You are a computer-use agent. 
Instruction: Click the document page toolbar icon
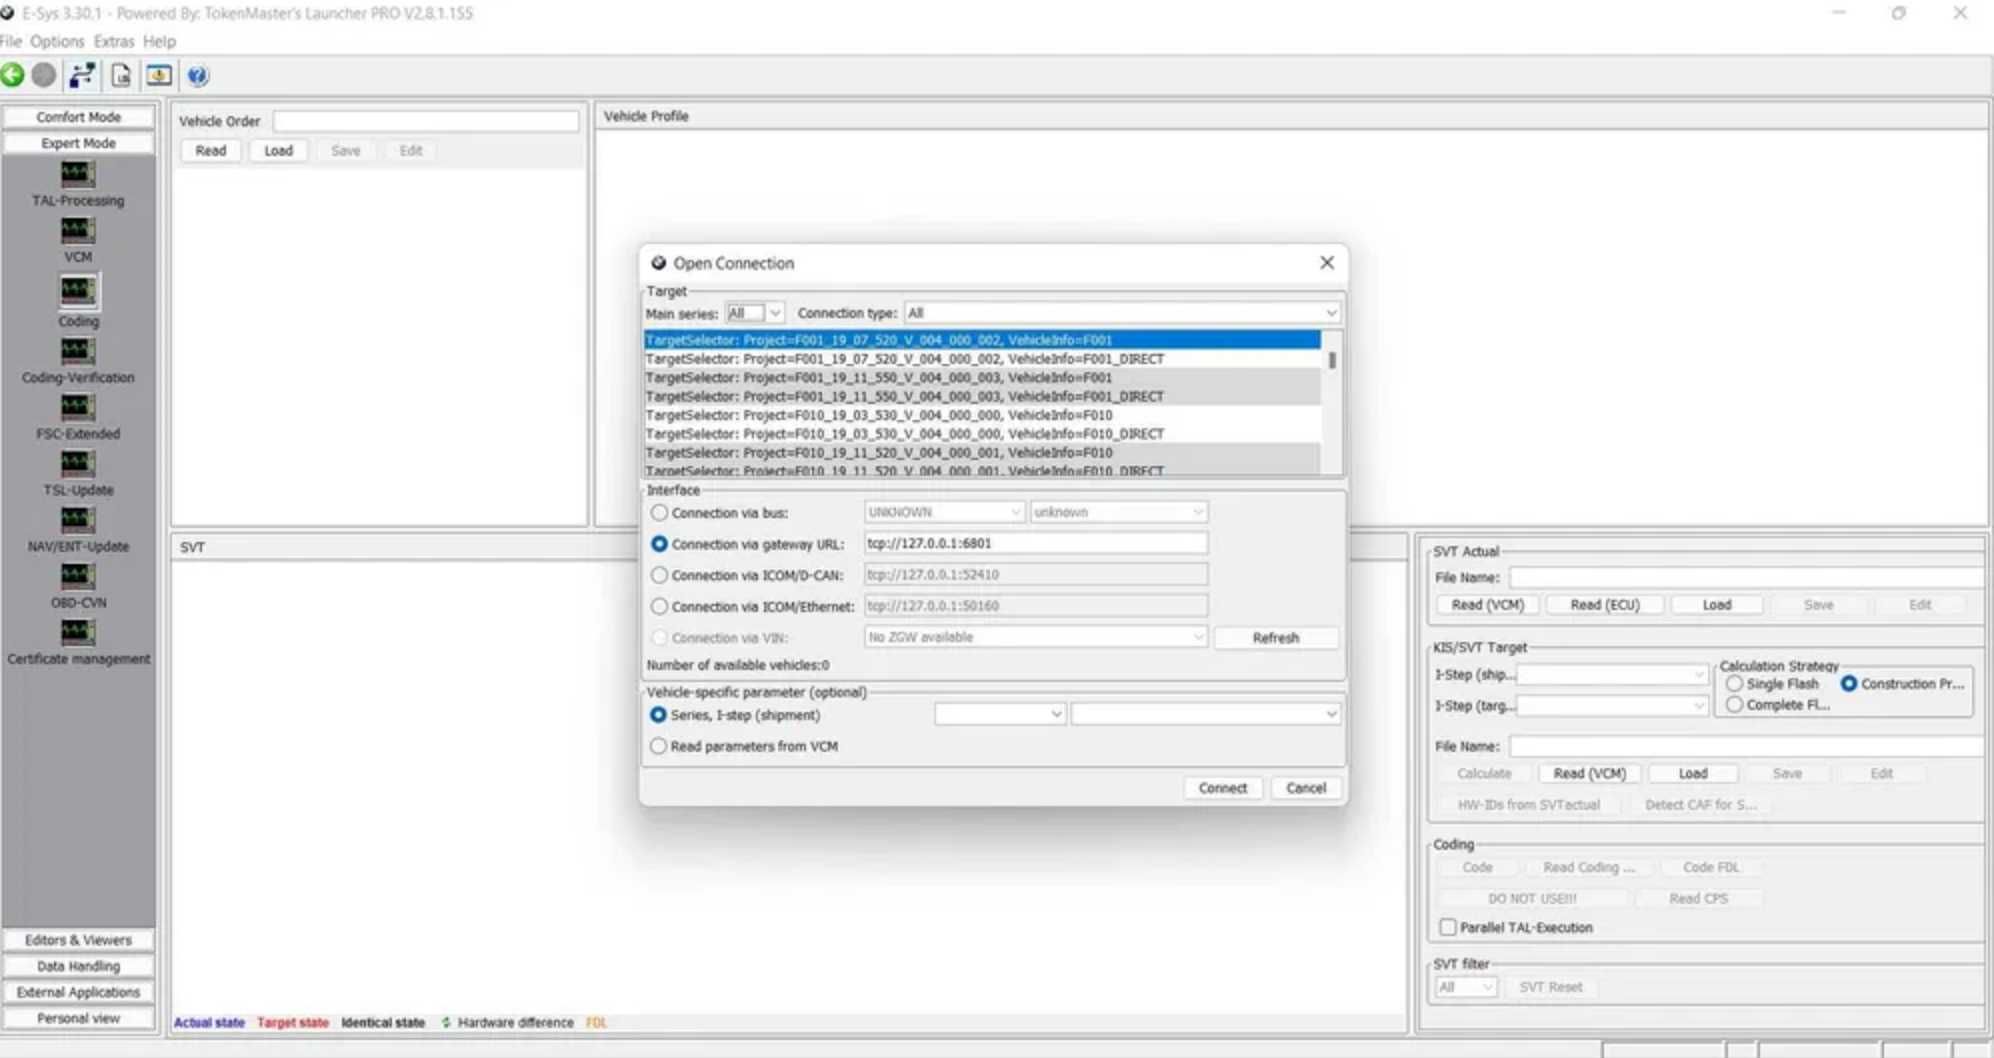[x=121, y=75]
